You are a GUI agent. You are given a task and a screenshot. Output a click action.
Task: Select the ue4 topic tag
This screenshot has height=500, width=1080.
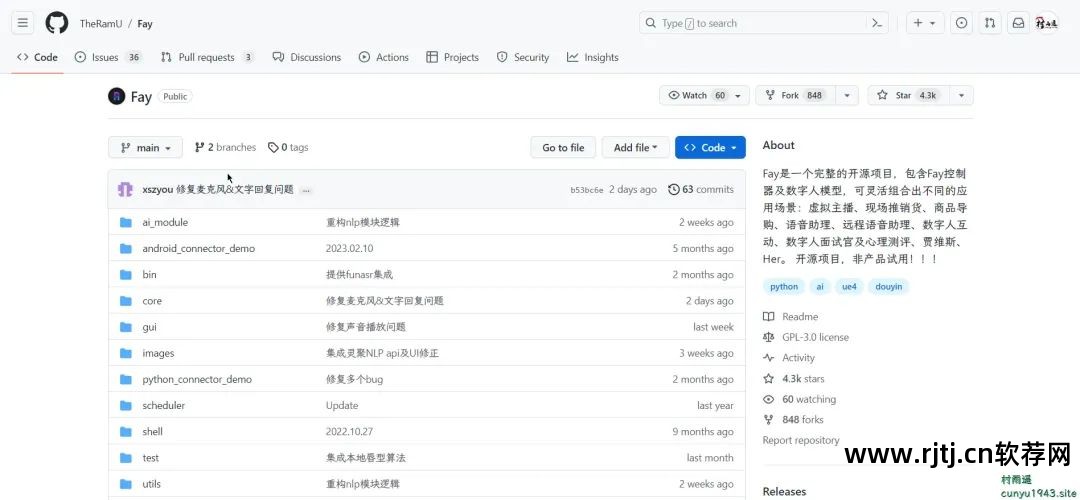coord(849,287)
